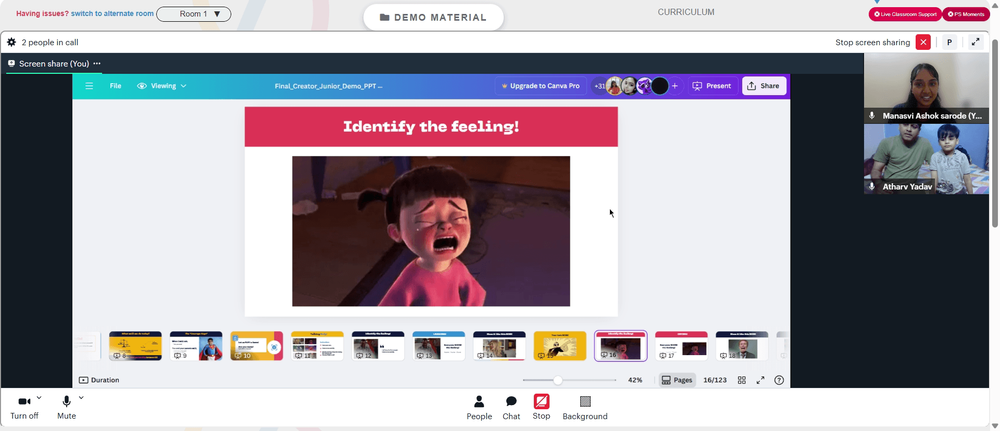
Task: Open Canva hamburger menu icon
Action: click(89, 85)
